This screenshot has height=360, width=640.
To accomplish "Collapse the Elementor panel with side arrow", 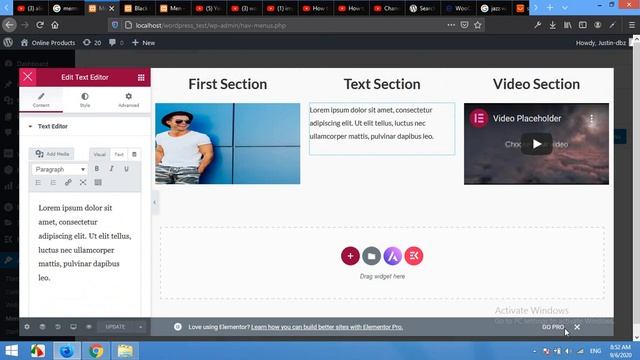I will [155, 202].
